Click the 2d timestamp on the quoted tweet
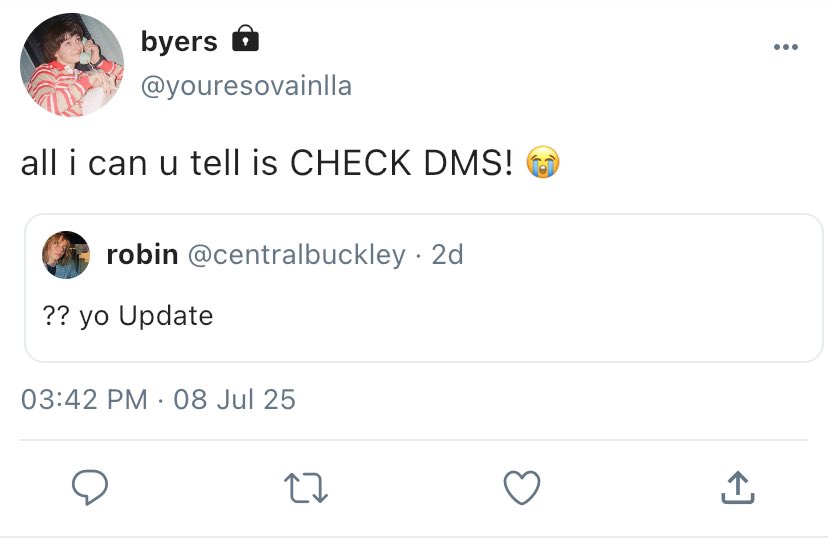The height and width of the screenshot is (539, 828). (x=447, y=255)
